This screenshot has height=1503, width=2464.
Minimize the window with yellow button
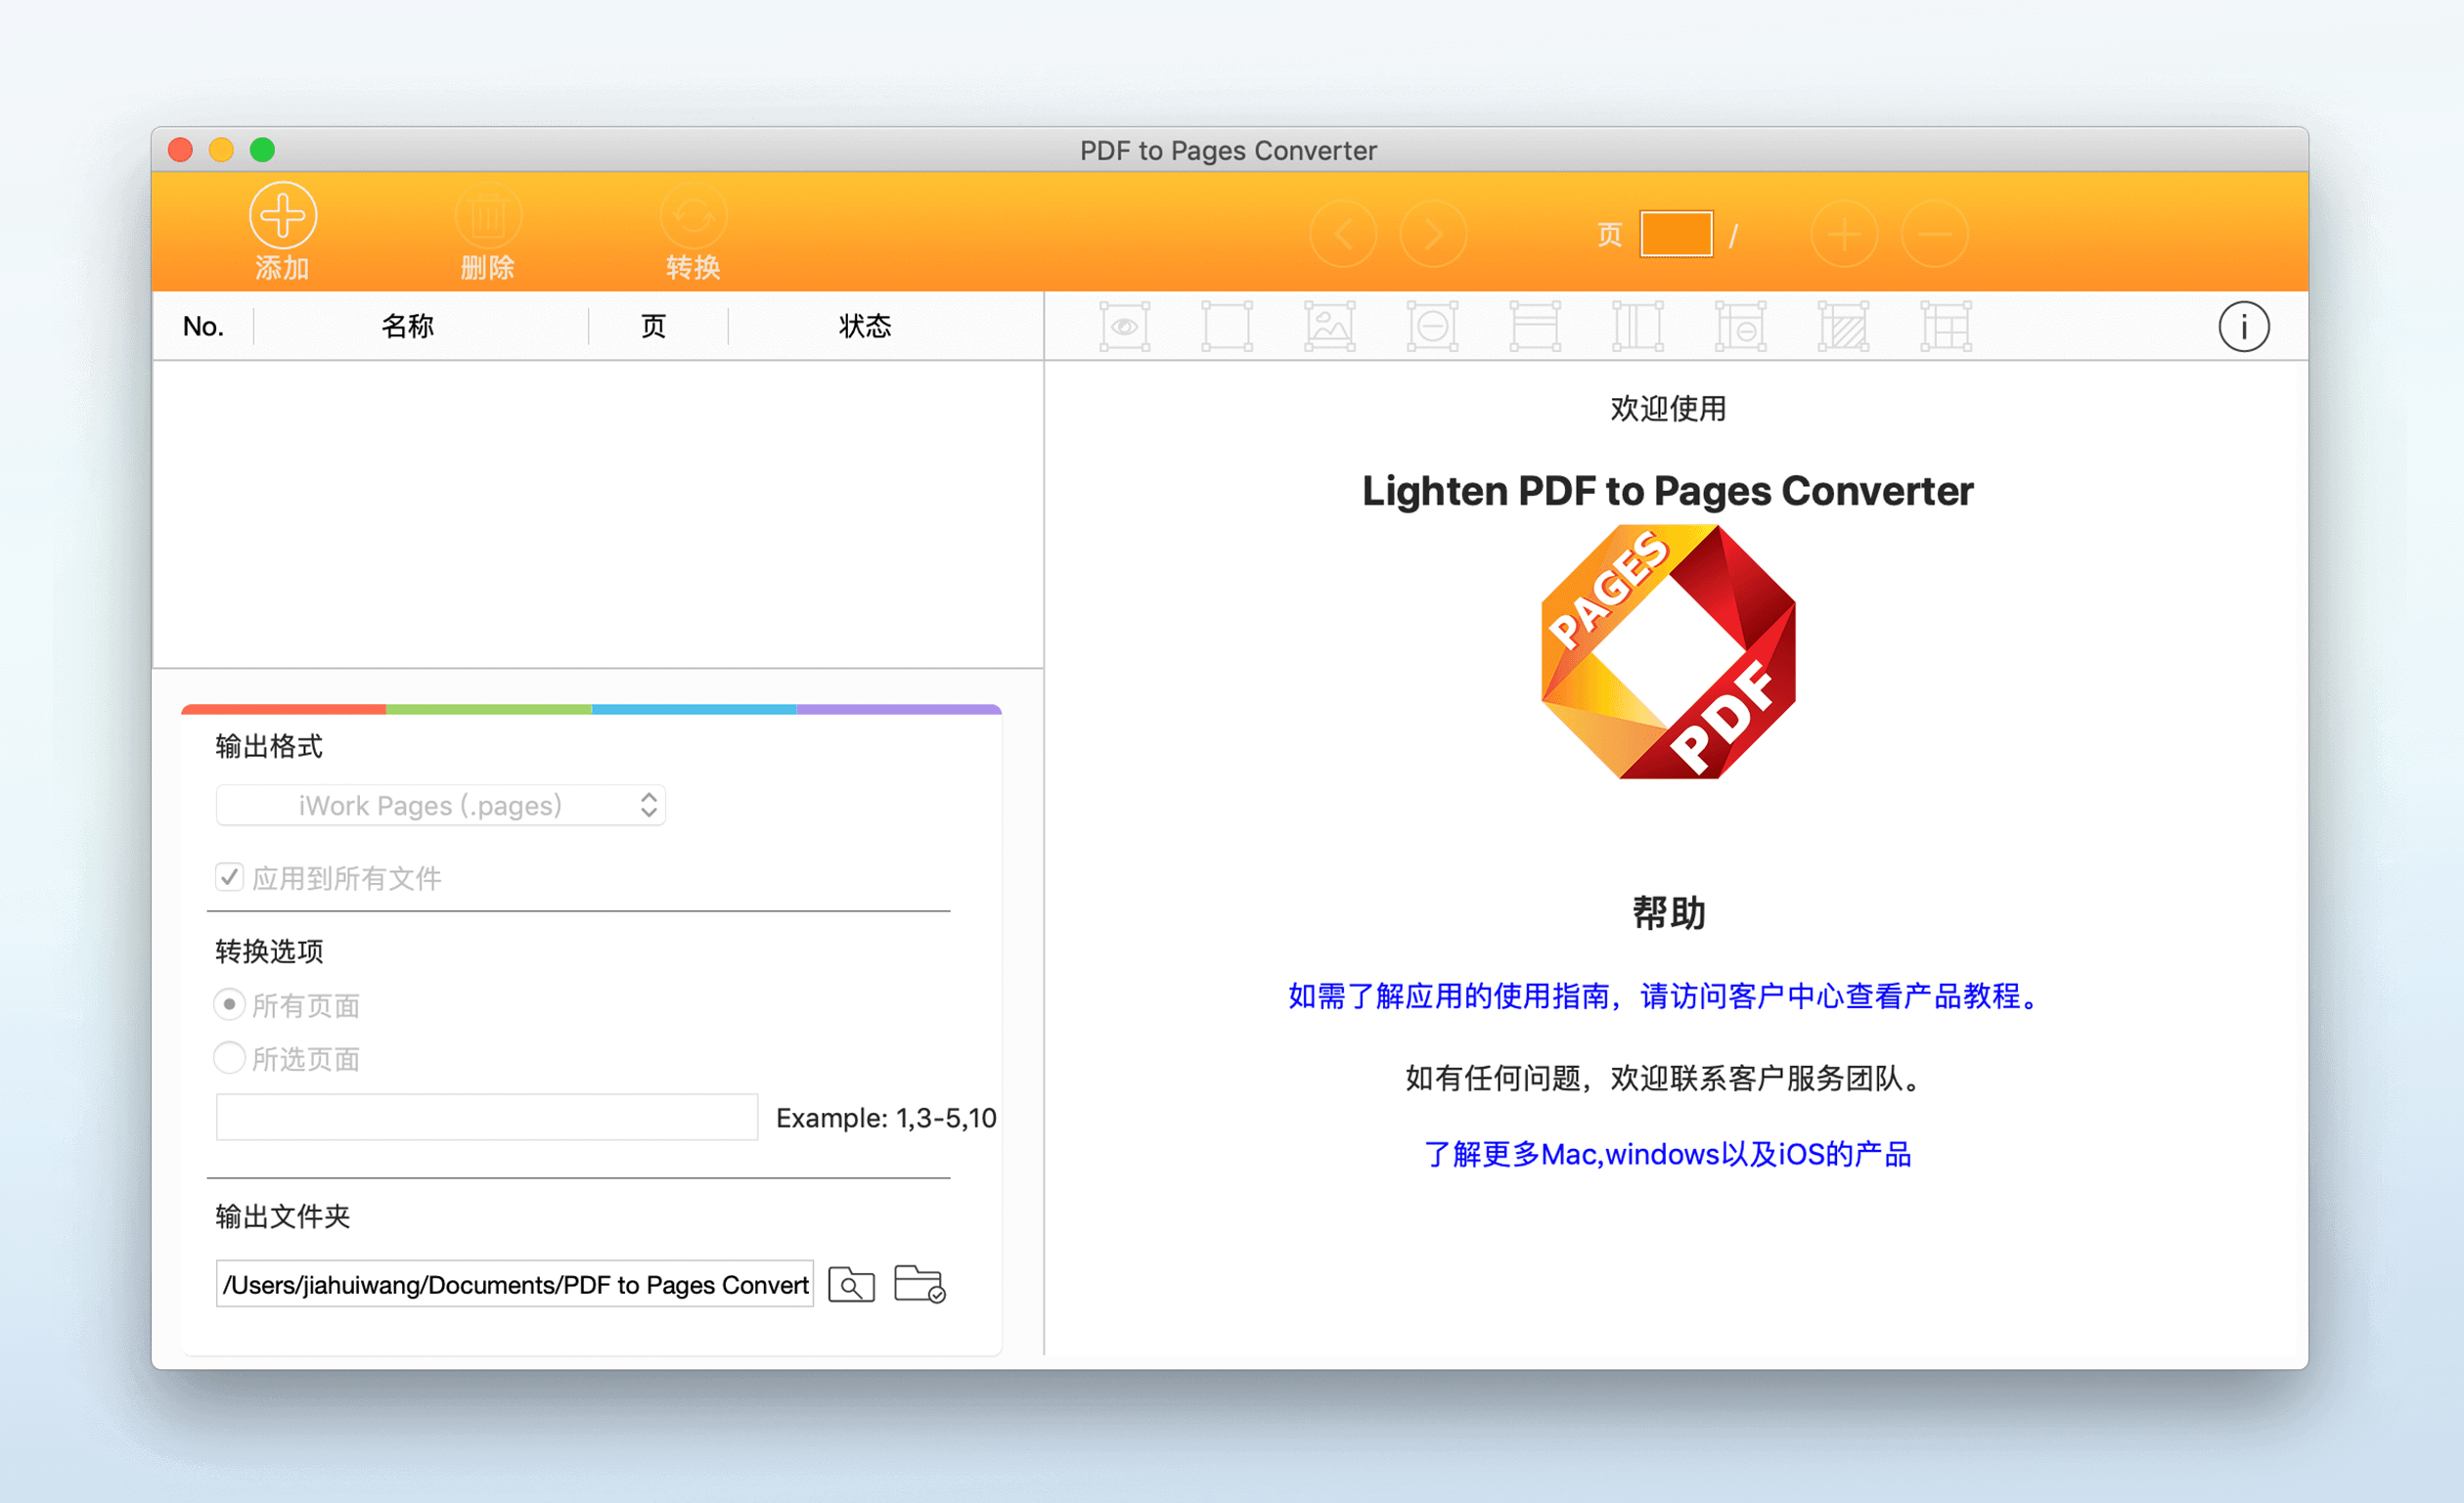click(x=221, y=150)
